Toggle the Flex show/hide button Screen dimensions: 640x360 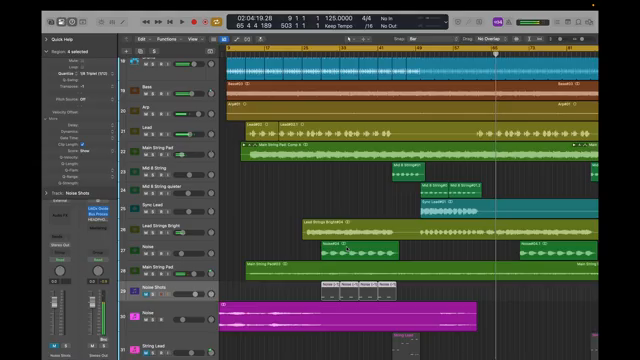pyautogui.click(x=247, y=39)
